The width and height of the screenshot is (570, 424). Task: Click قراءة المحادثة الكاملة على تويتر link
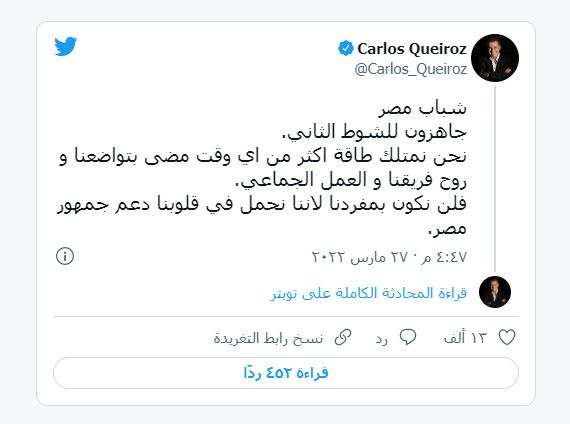[x=369, y=293]
